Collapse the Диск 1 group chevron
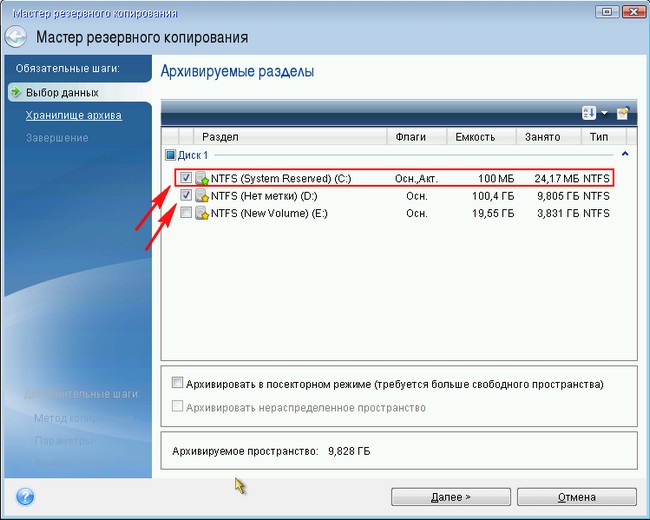The image size is (650, 520). tap(625, 154)
